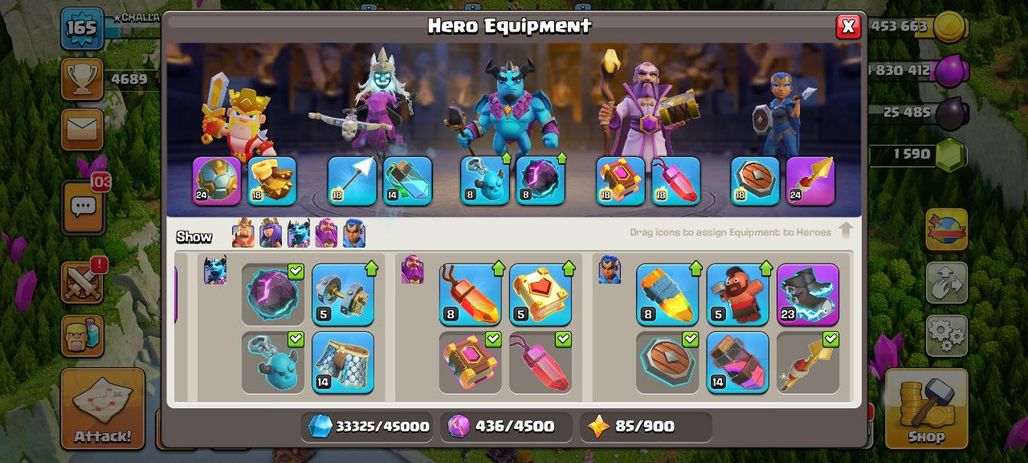Image resolution: width=1028 pixels, height=463 pixels.
Task: Choose the level 5 Hog Rider Puppet
Action: click(x=738, y=294)
